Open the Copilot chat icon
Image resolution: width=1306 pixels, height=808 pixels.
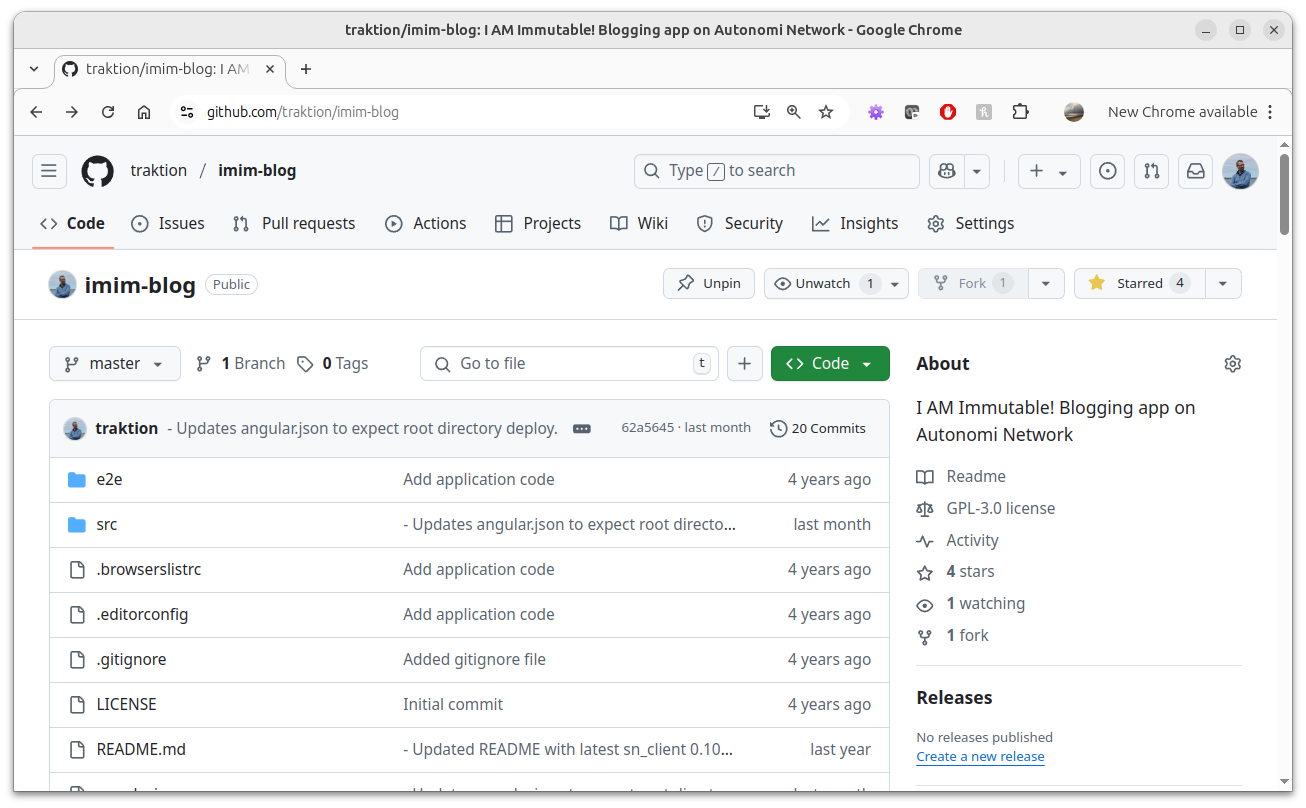coord(946,171)
